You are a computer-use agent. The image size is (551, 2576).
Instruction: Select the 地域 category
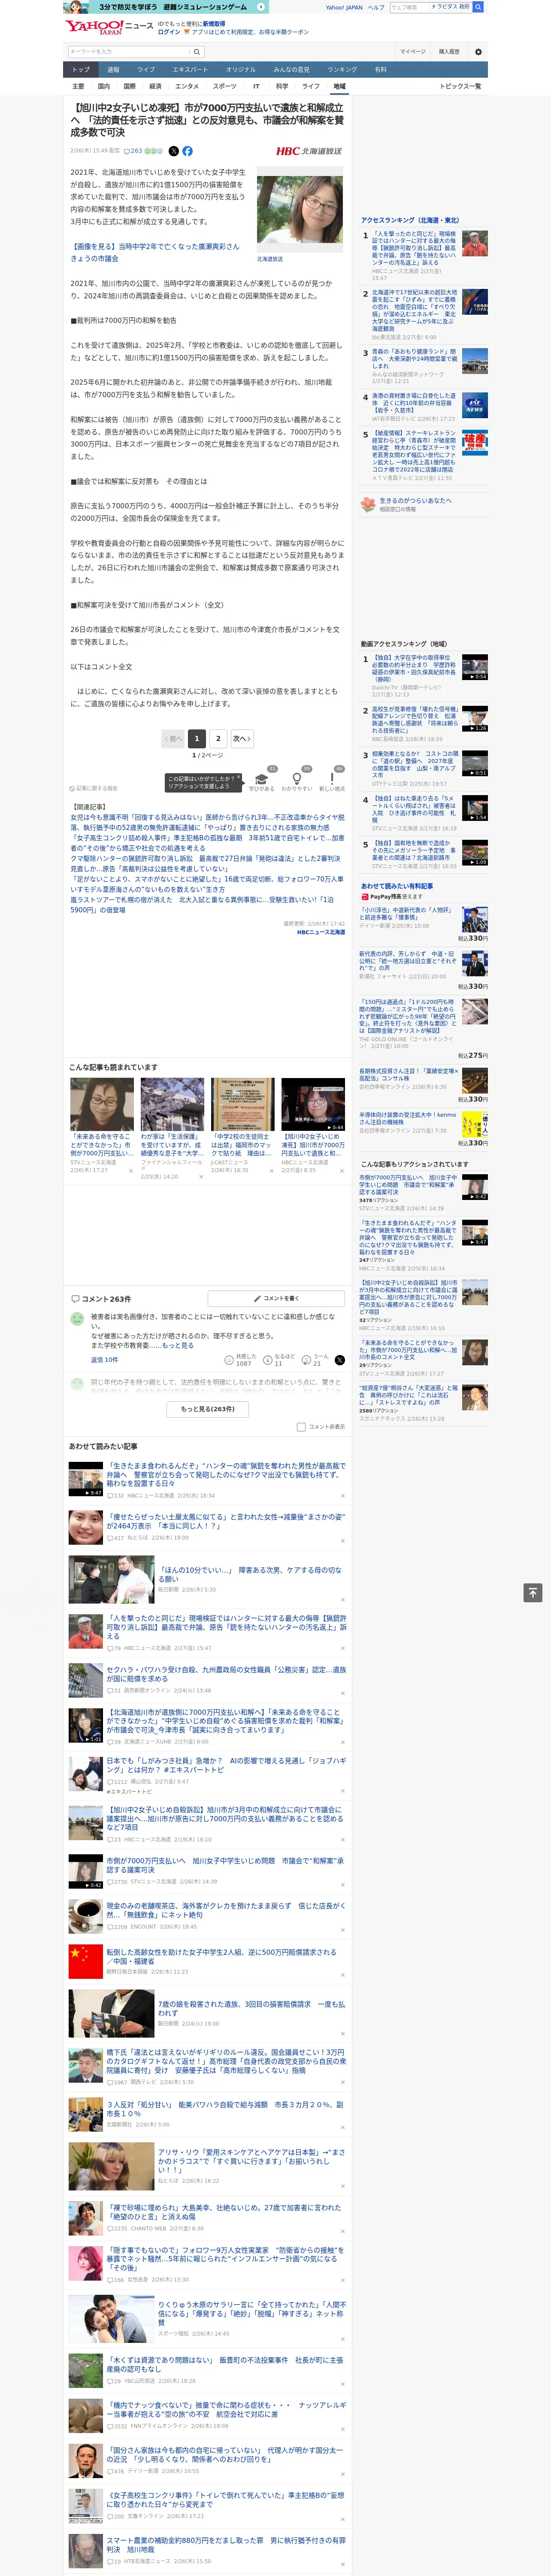click(x=339, y=86)
